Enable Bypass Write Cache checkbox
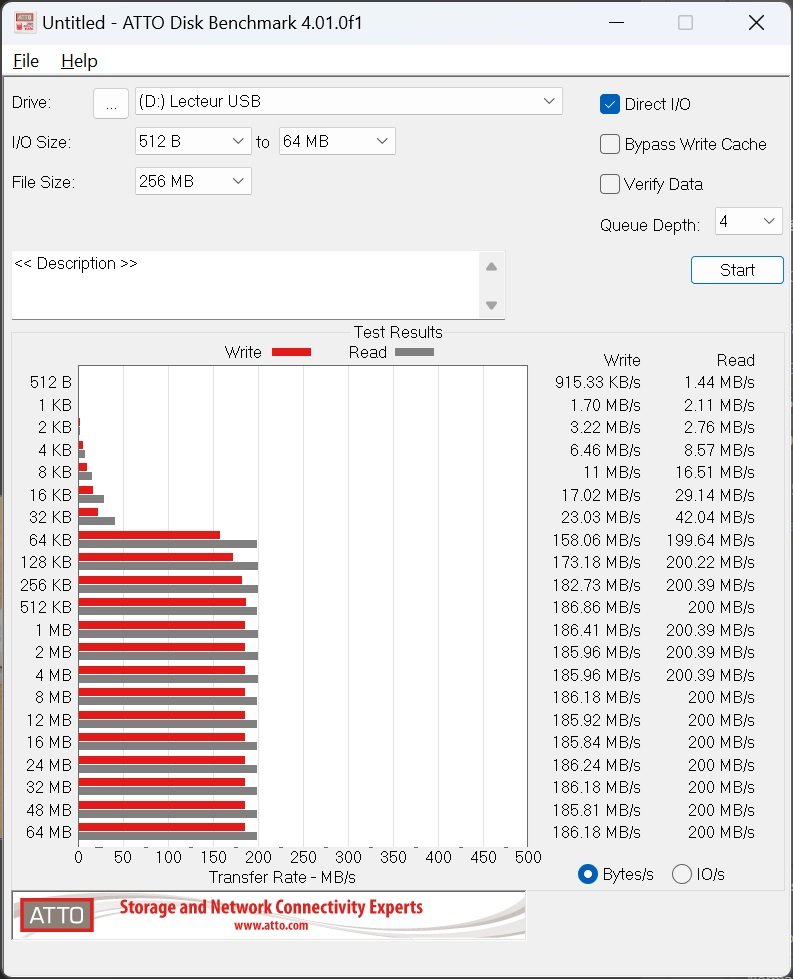The image size is (793, 979). tap(609, 144)
